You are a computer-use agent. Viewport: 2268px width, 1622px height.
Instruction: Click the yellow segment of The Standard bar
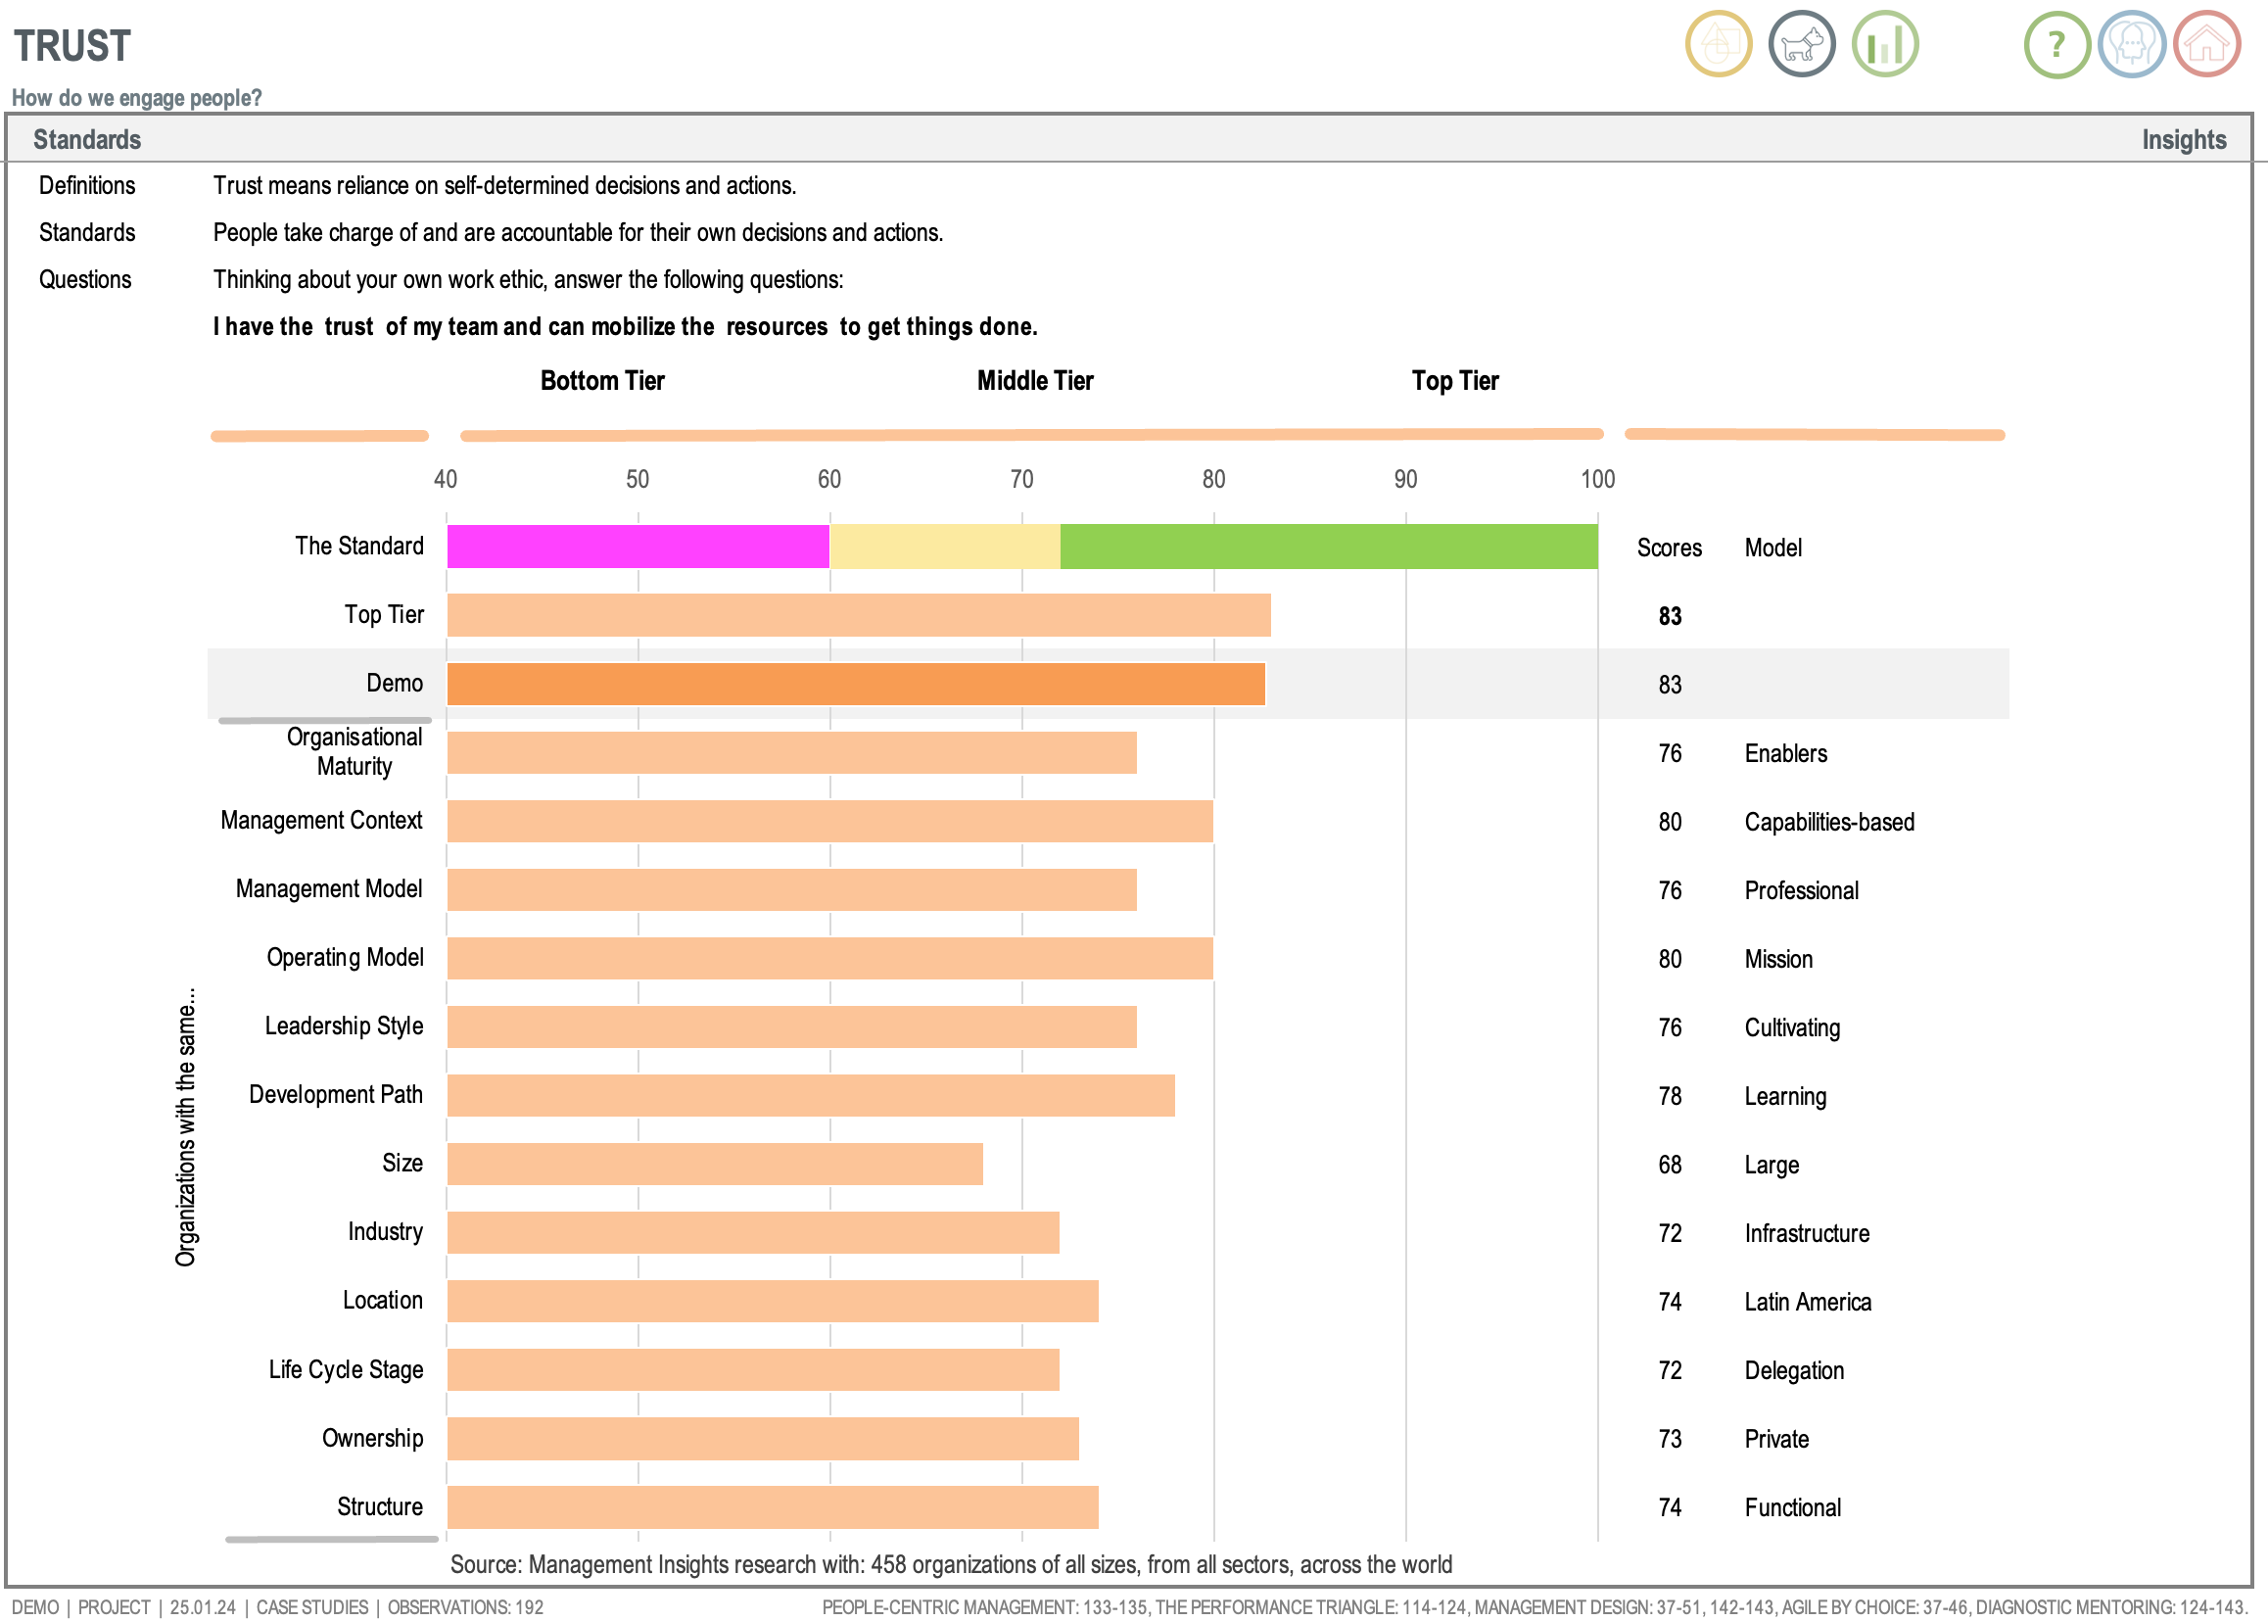pyautogui.click(x=945, y=547)
